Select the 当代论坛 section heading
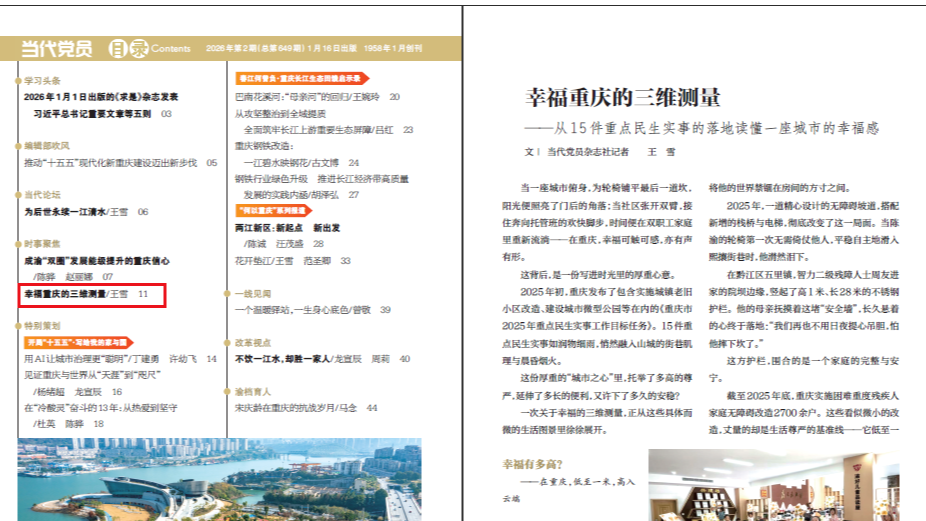Viewport: 926px width, 521px height. 42,194
